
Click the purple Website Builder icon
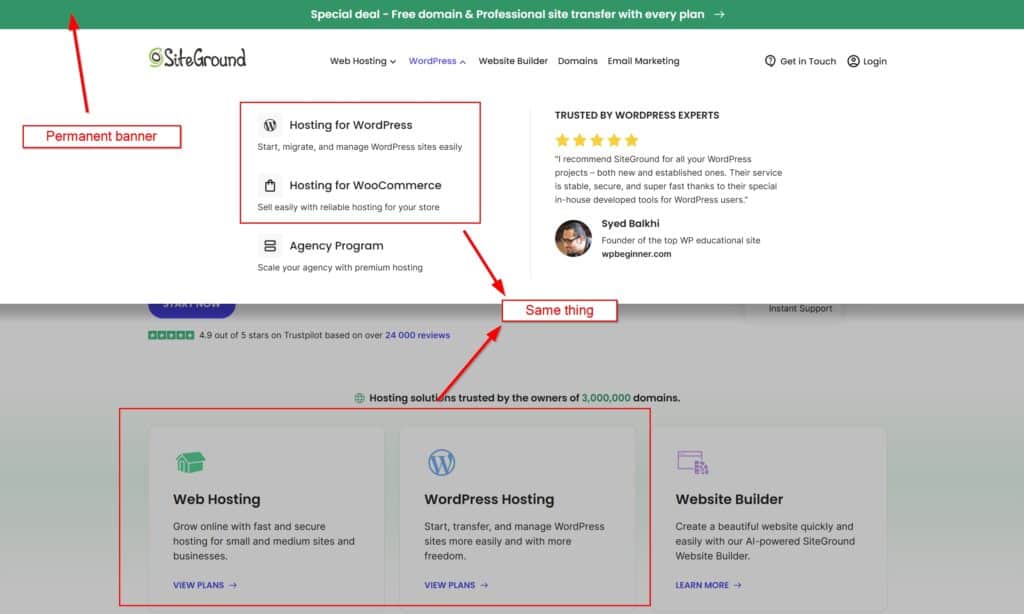[692, 462]
